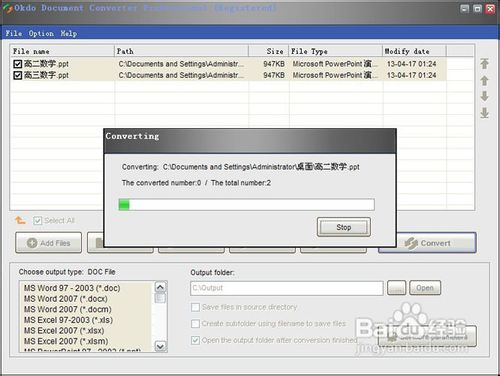Sort by the Path column header
Viewport: 500px width, 376px height.
coord(182,51)
